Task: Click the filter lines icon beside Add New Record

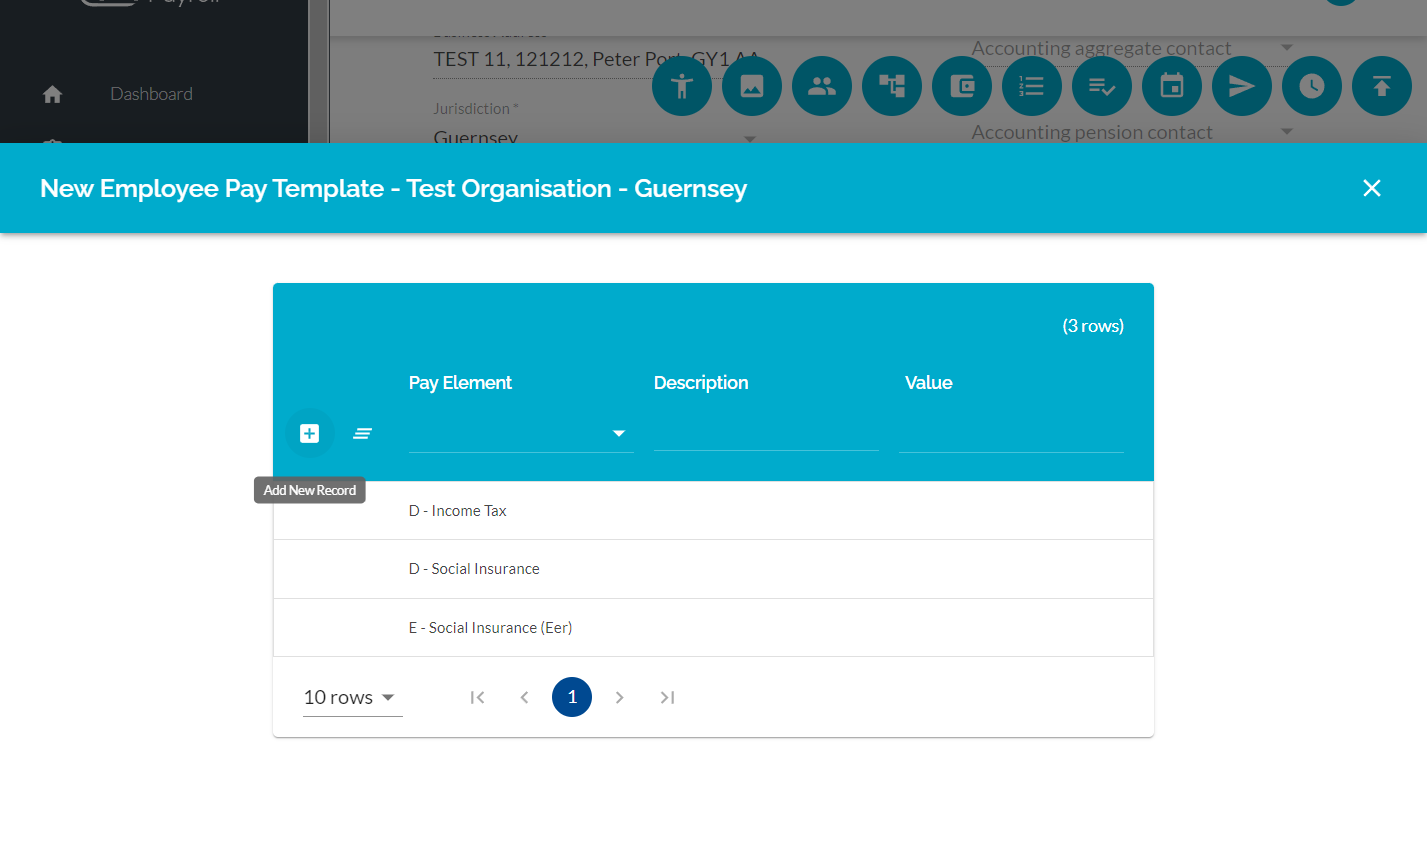Action: tap(363, 433)
